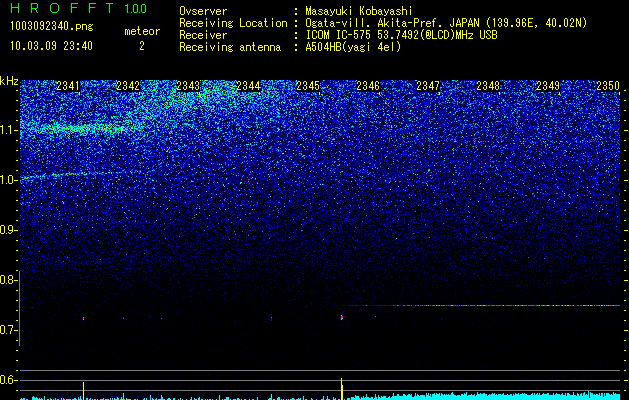The width and height of the screenshot is (629, 400).
Task: Click the yellow spike near 2341
Action: (x=83, y=391)
